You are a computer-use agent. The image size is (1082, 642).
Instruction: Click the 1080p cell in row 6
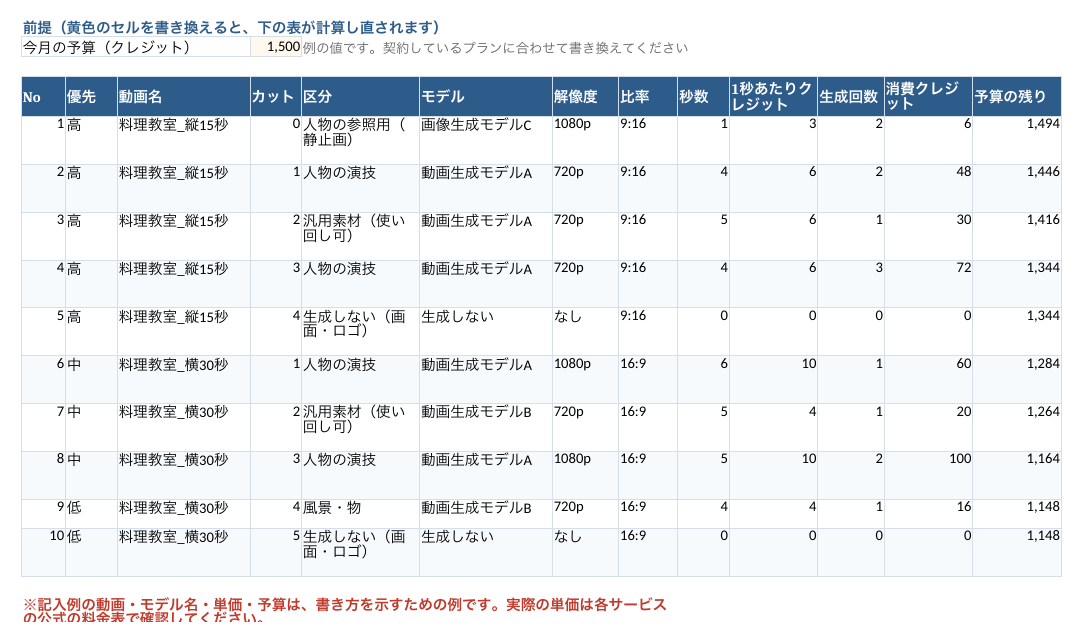click(x=585, y=380)
